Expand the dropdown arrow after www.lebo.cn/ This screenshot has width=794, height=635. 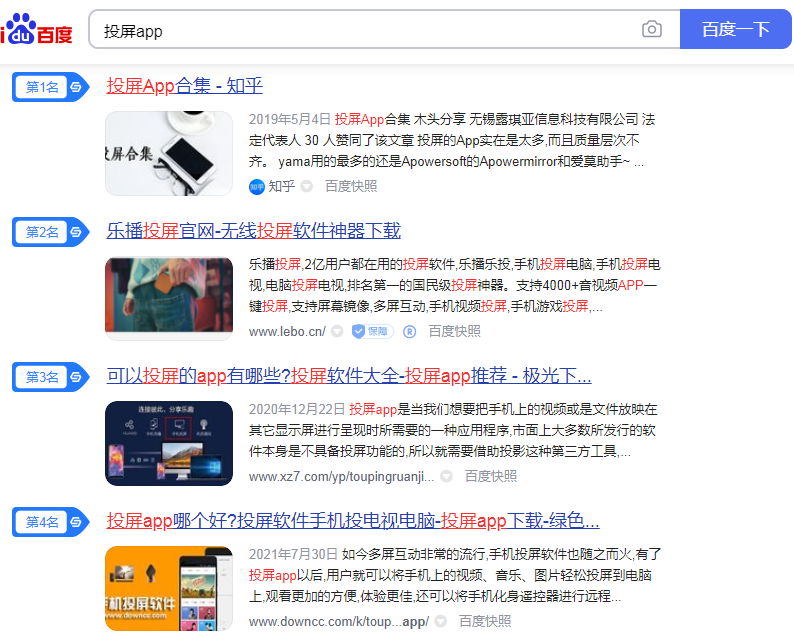coord(337,331)
